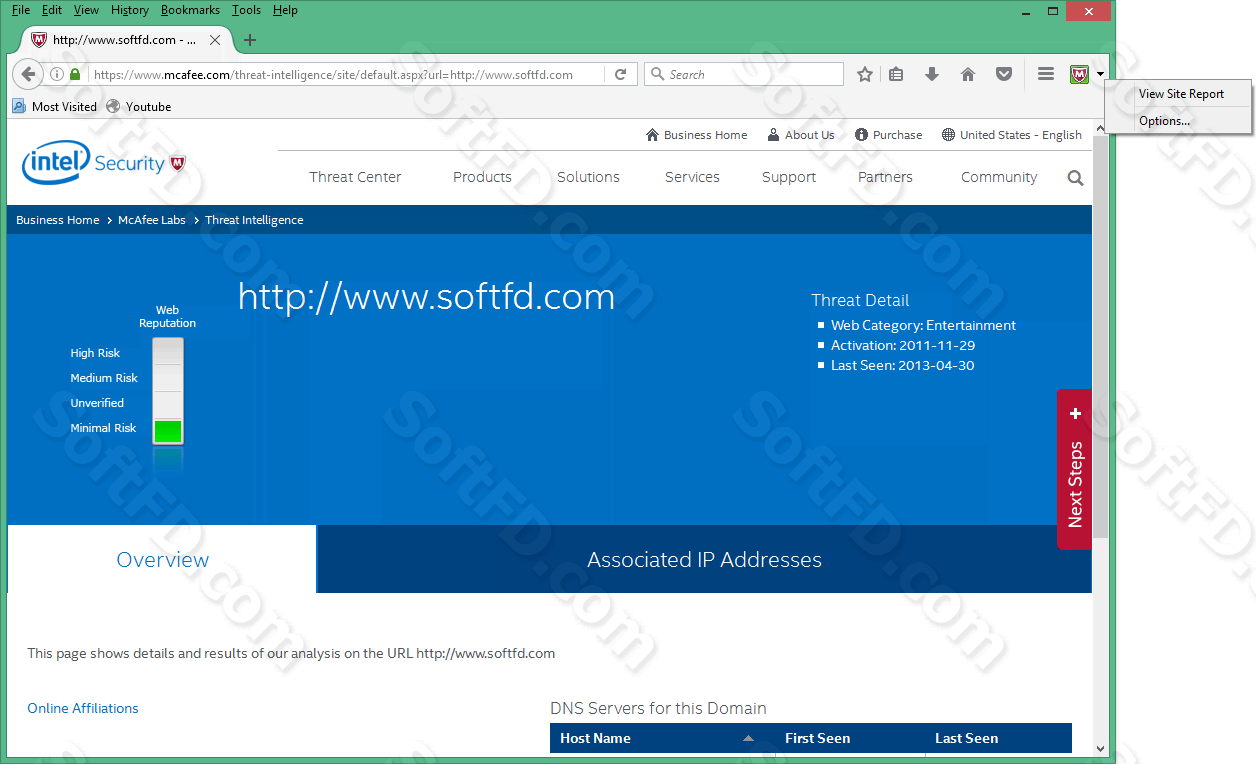Click the vertical scrollbar thumb
This screenshot has height=764, width=1256.
tap(1100, 338)
